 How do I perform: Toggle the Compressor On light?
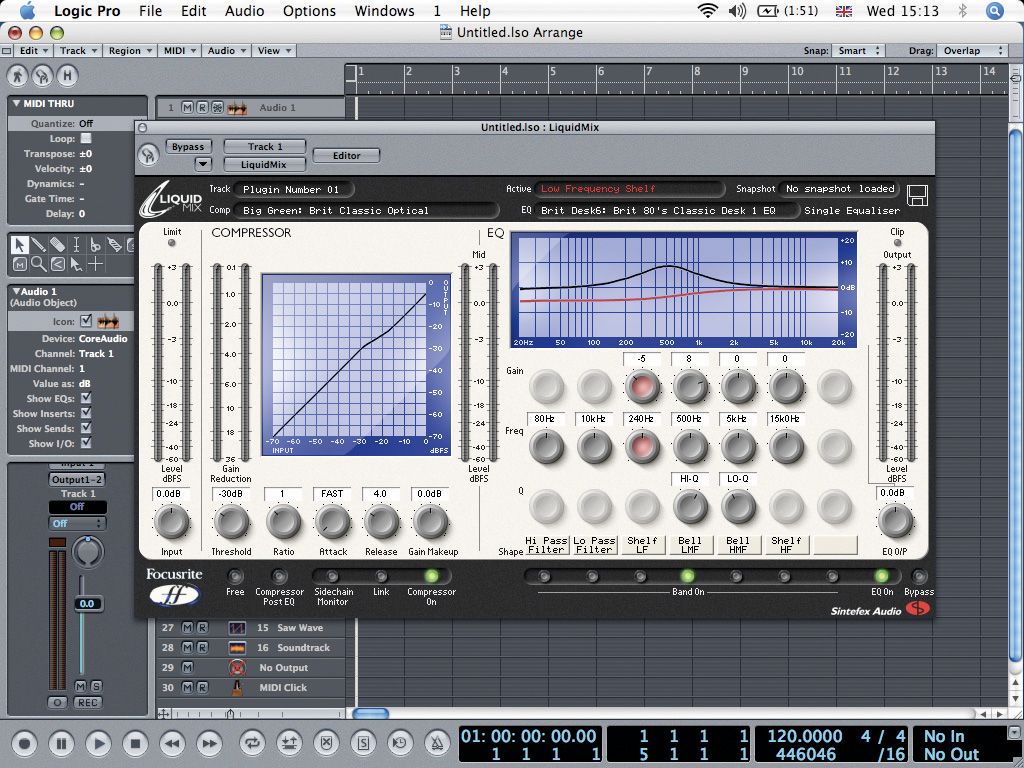(x=430, y=577)
